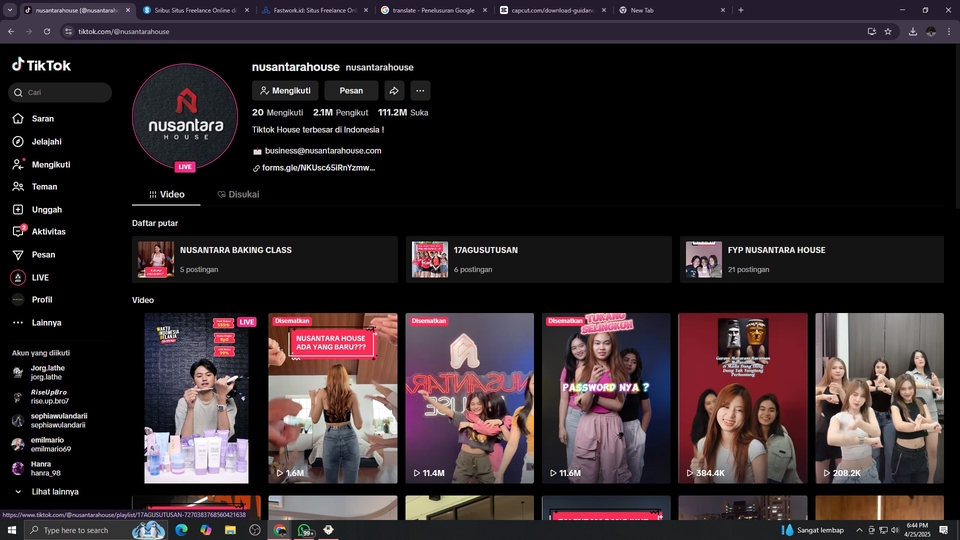The image size is (960, 540).
Task: Switch to translate Google search tab
Action: 432,10
